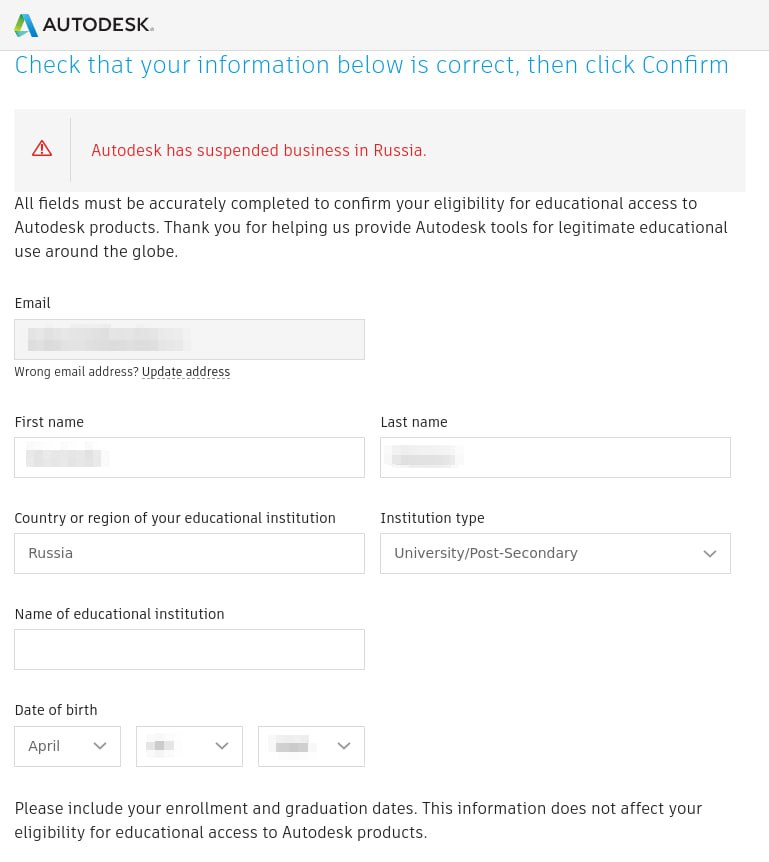Click the 'Date of birth' label

56,710
